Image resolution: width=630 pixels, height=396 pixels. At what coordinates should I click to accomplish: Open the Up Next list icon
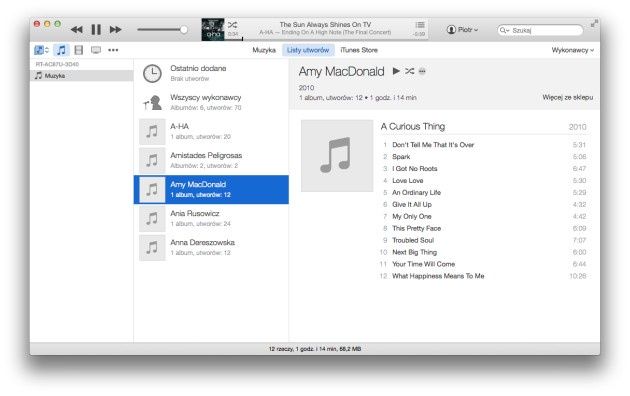click(x=420, y=24)
